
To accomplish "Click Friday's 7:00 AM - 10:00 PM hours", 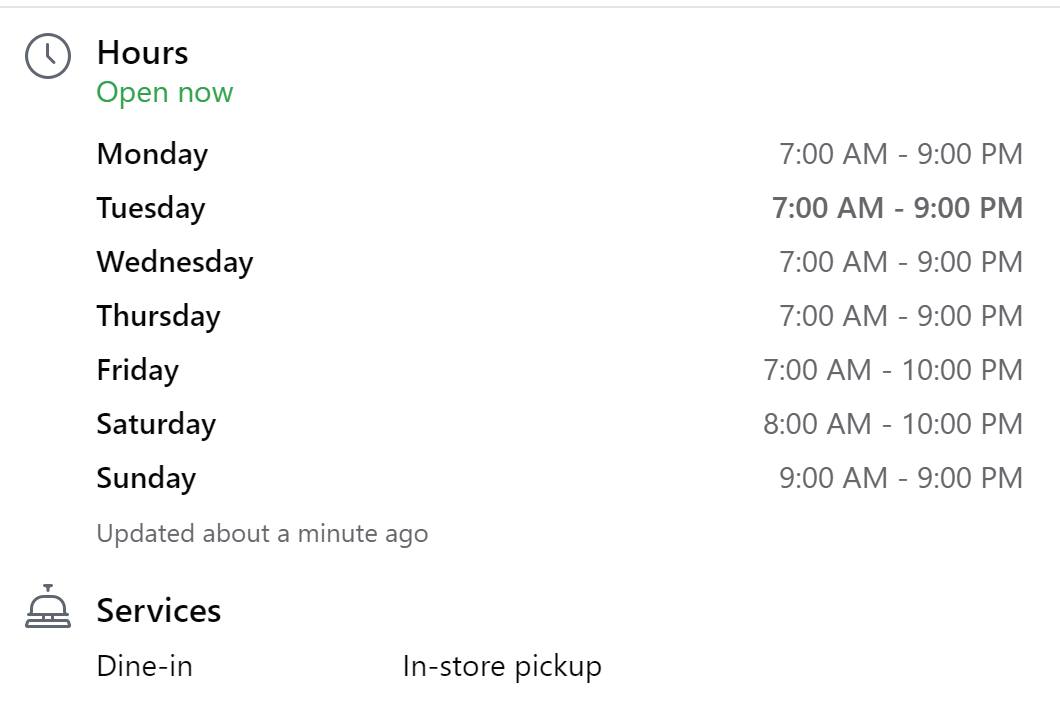I will 892,370.
